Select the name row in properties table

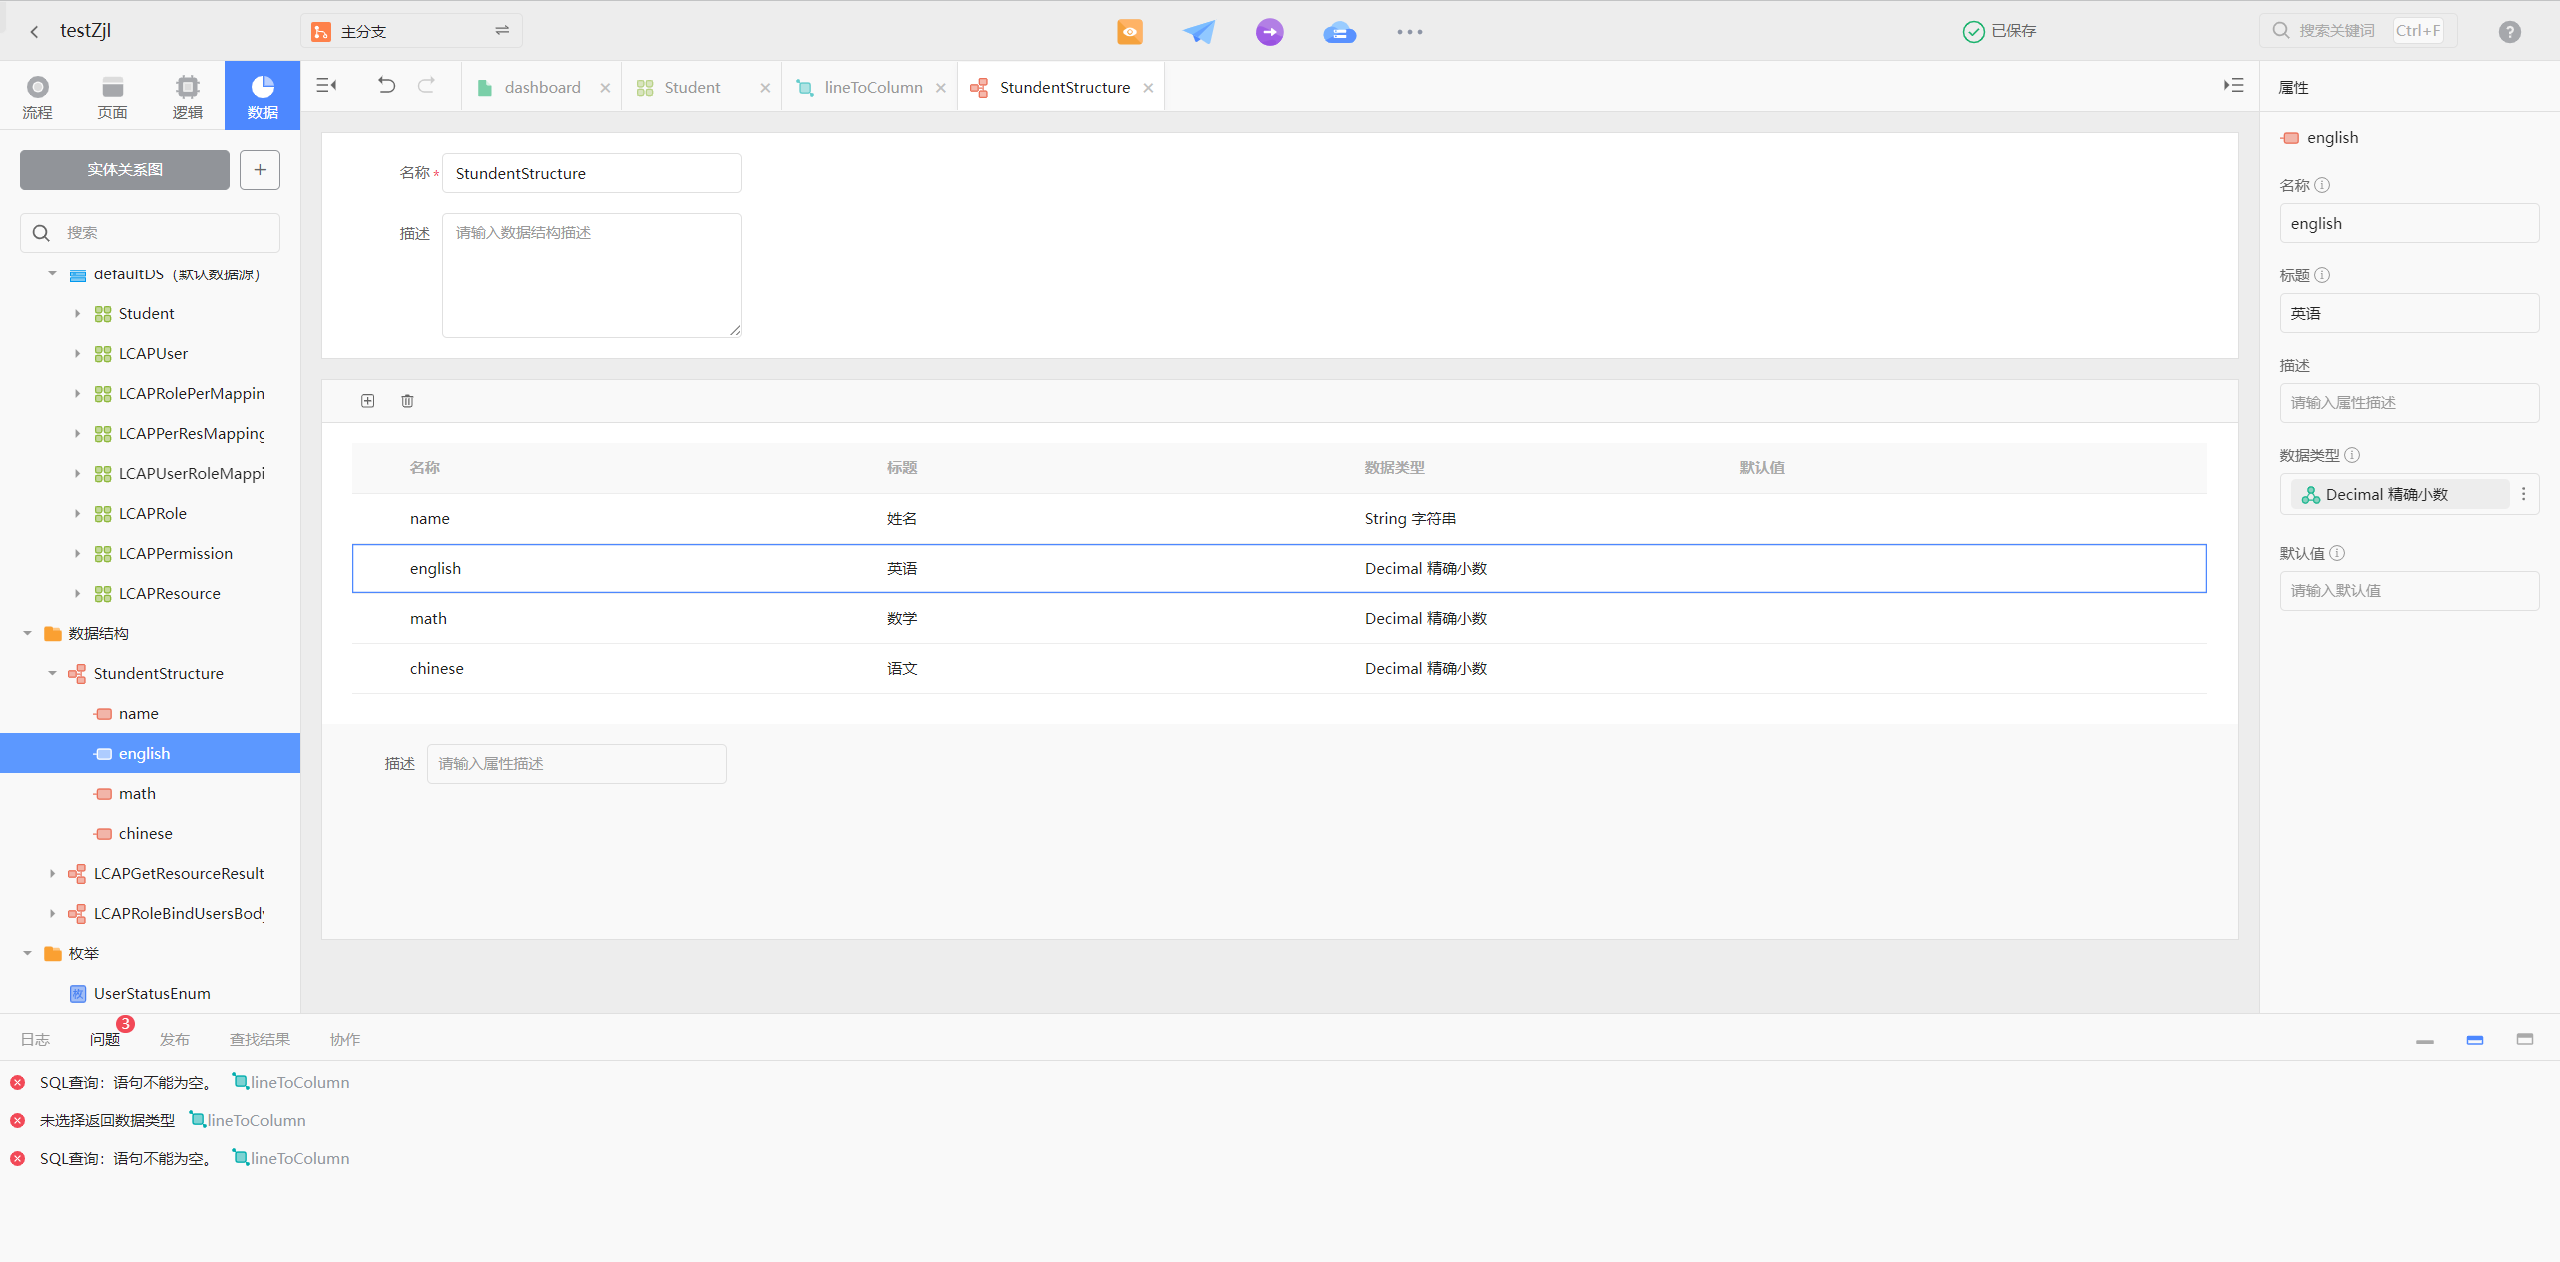pos(1279,519)
